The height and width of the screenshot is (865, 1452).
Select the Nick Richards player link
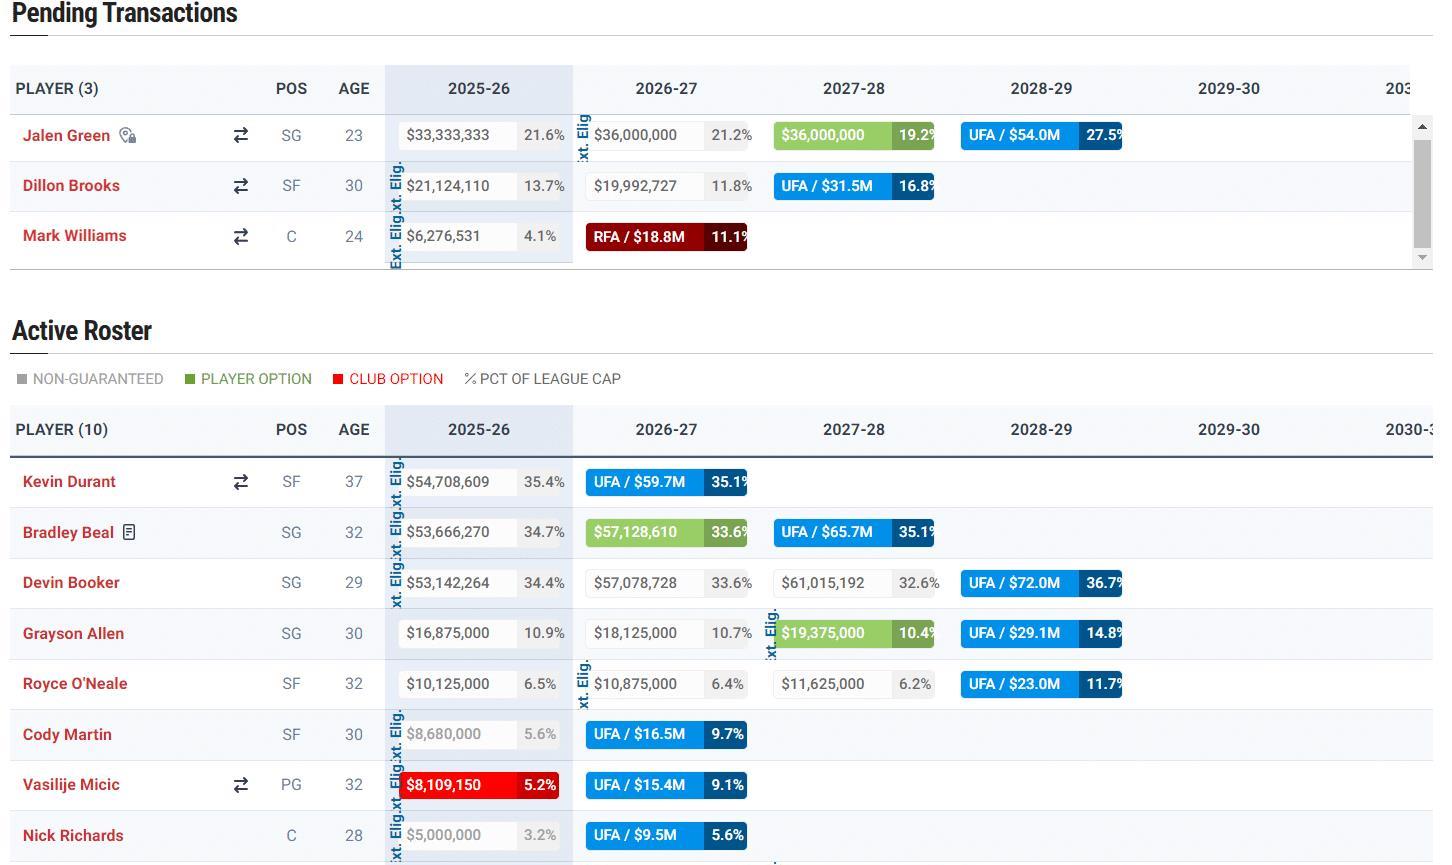[x=73, y=835]
